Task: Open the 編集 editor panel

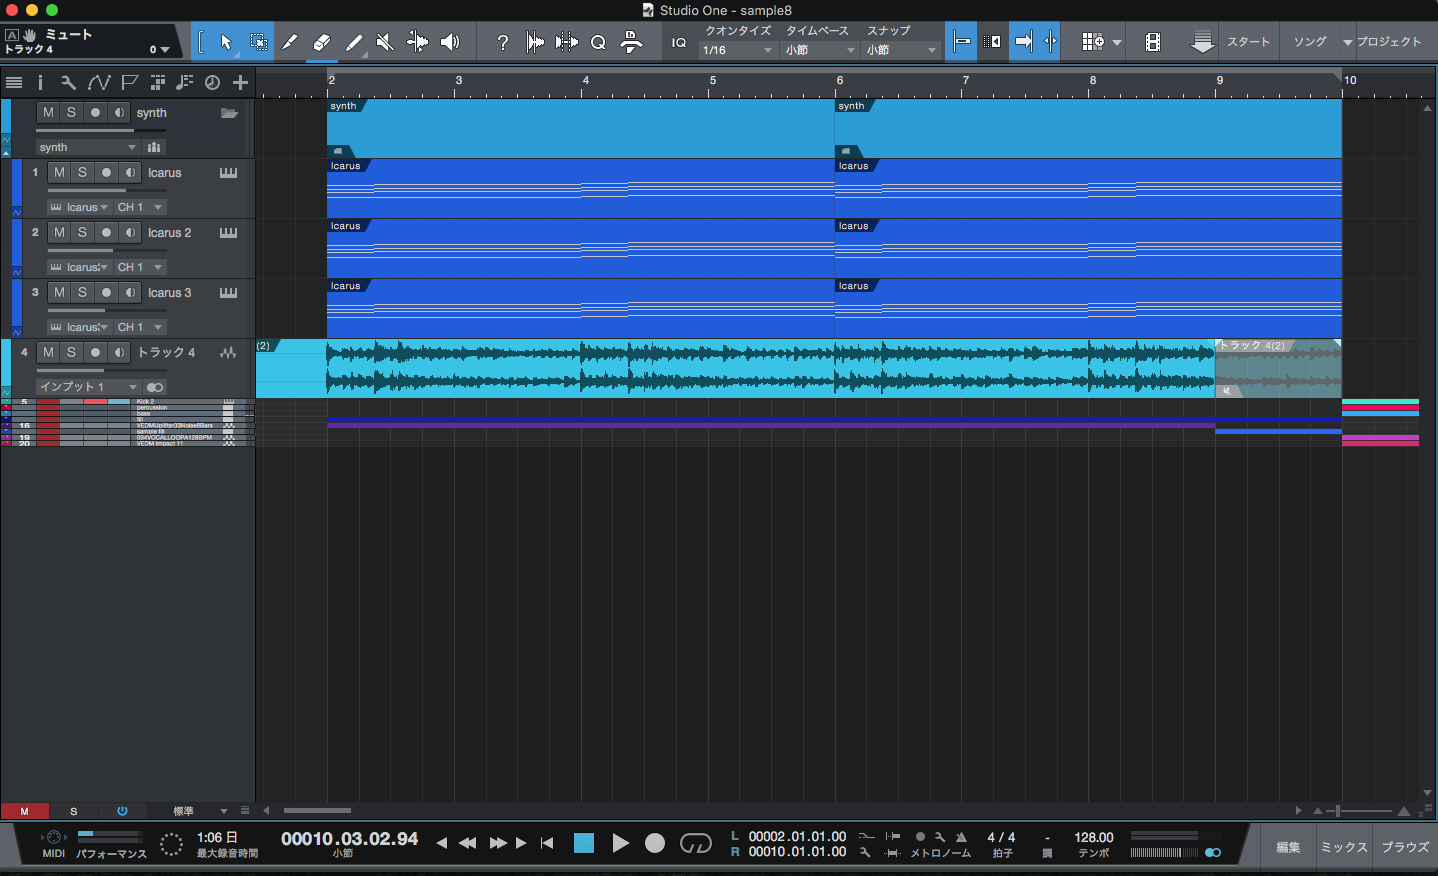Action: click(x=1288, y=847)
